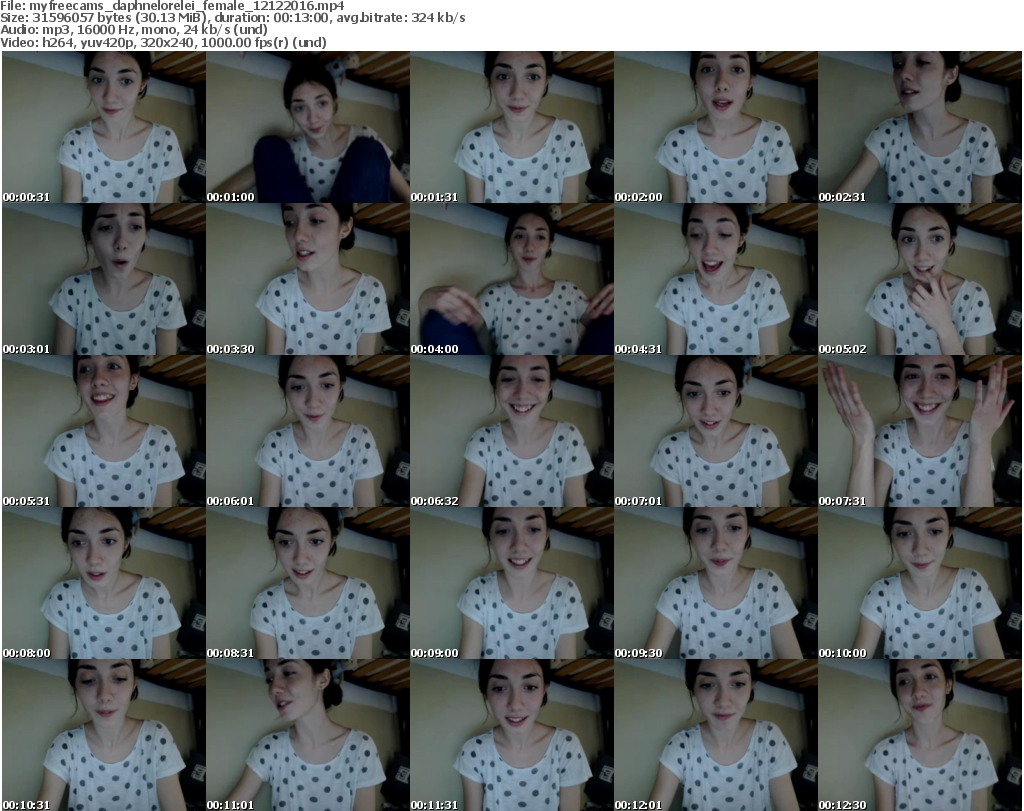Click the "Audio: mp3, 16000 Hz, mono" line
Image resolution: width=1024 pixels, height=811 pixels.
88,30
